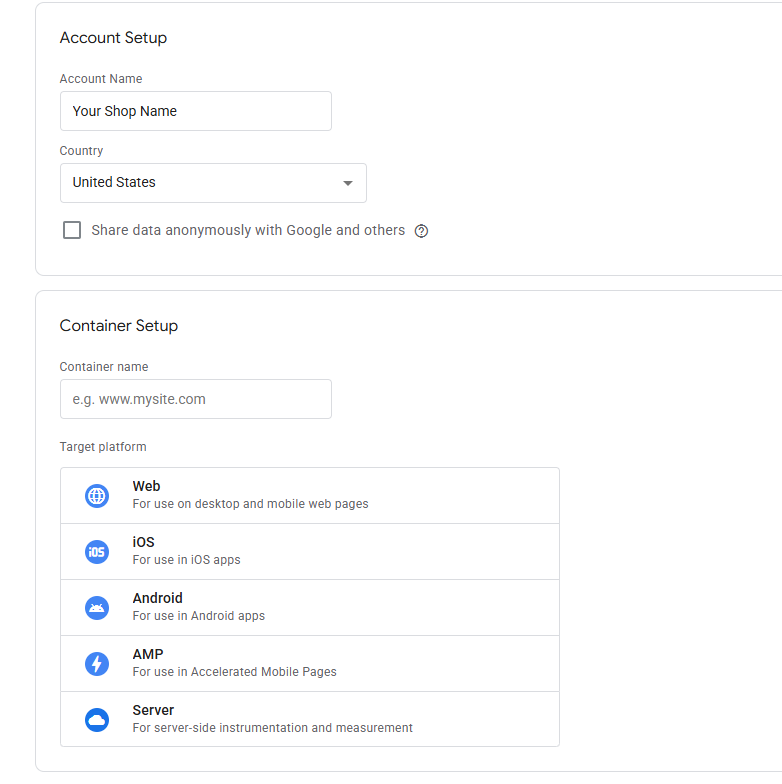Select Web as target platform

click(x=146, y=487)
